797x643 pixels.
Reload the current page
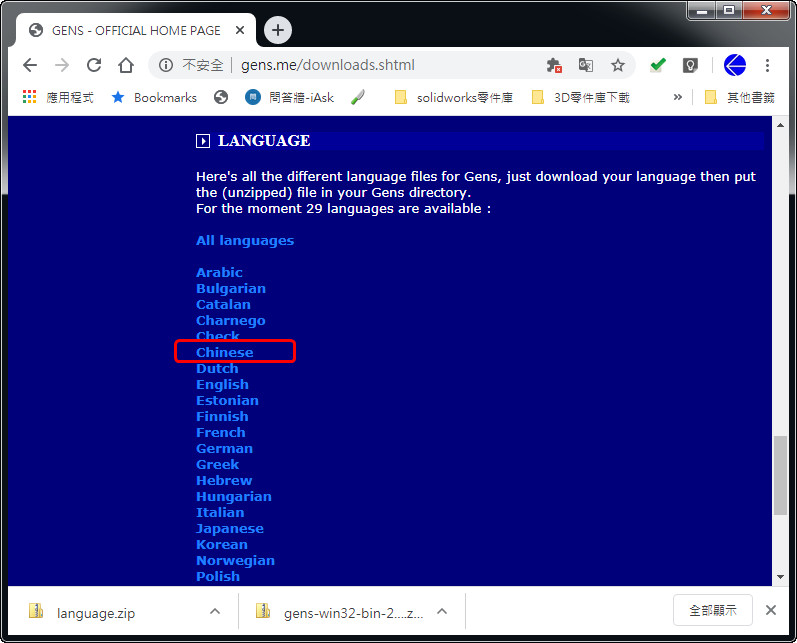(x=94, y=65)
